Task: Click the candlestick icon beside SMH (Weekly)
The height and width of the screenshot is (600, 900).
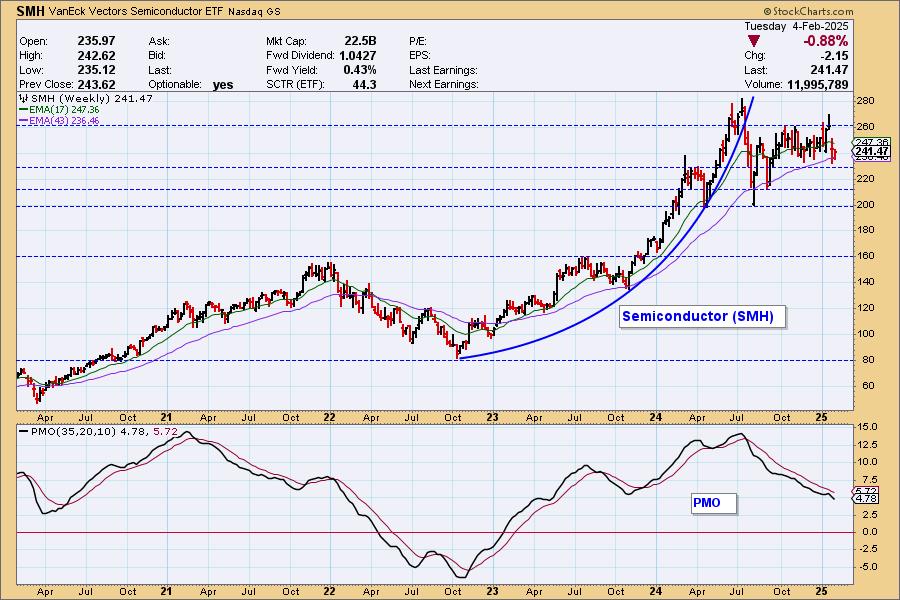Action: tap(24, 98)
